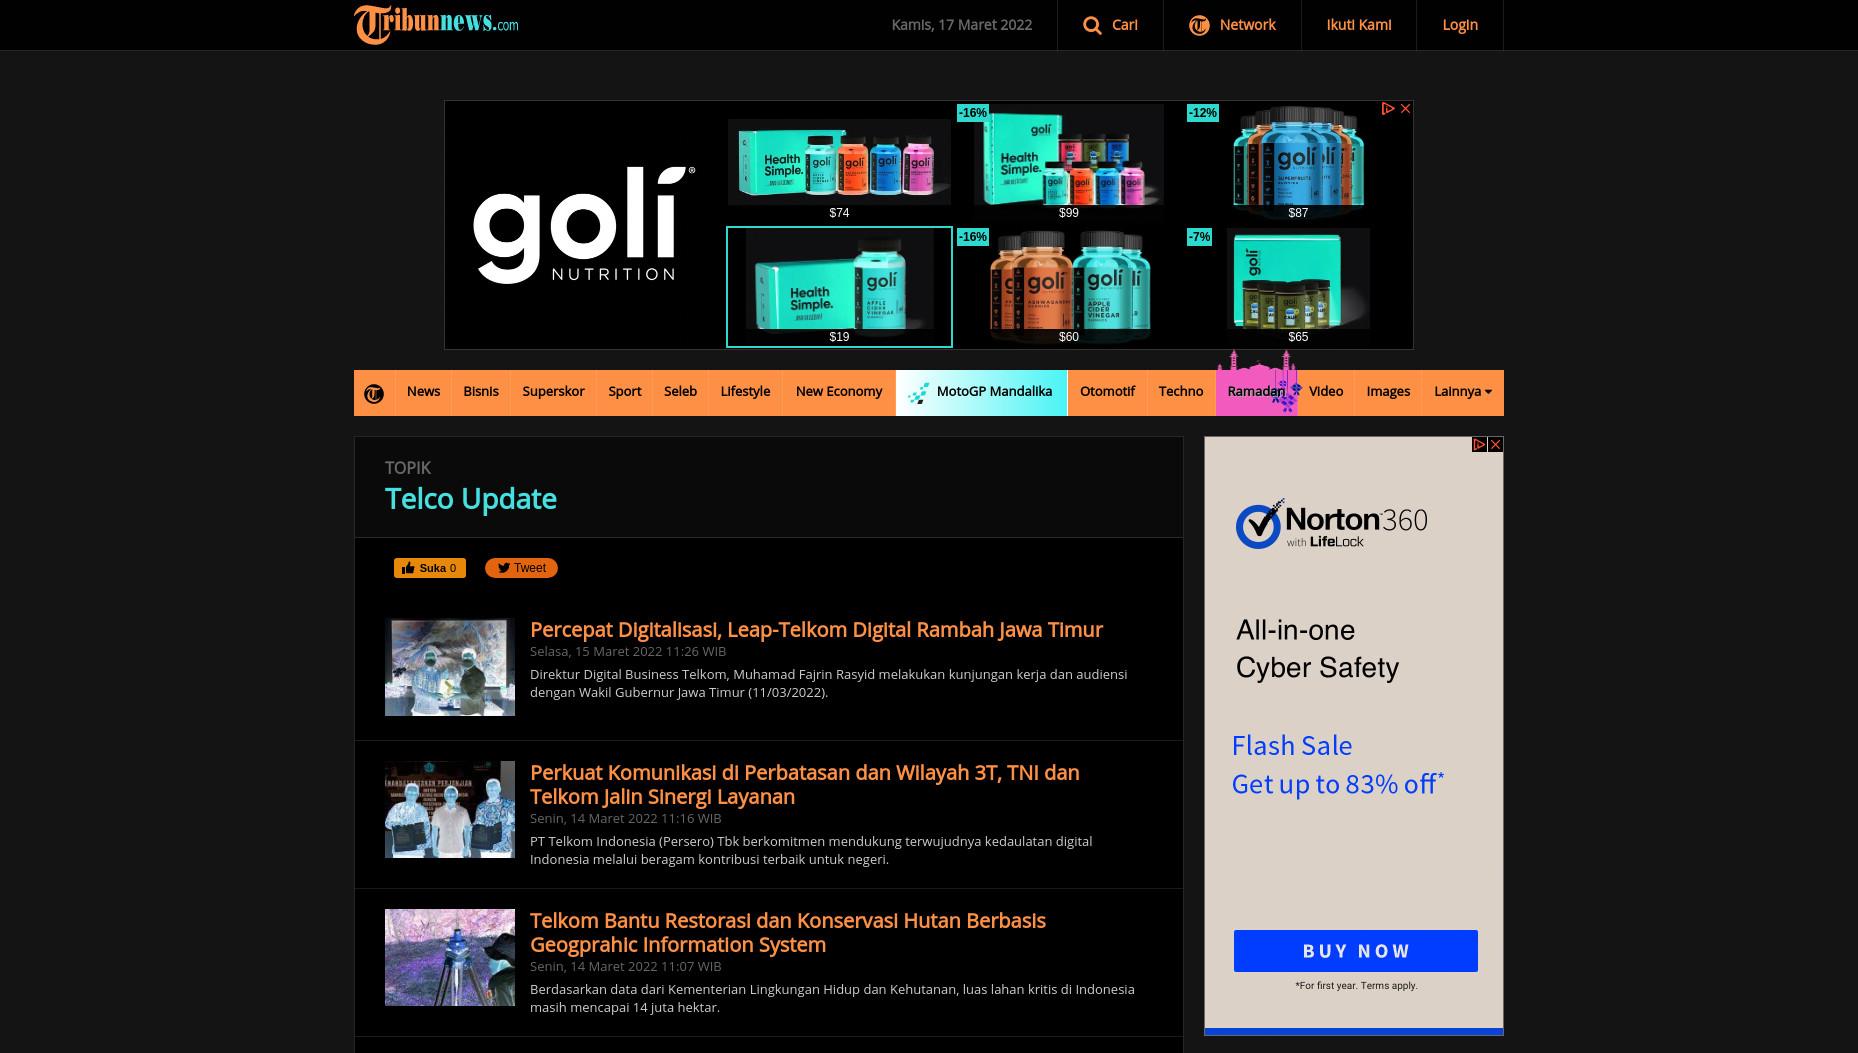Select the $99 Goli product
This screenshot has height=1053, width=1858.
(x=1068, y=162)
